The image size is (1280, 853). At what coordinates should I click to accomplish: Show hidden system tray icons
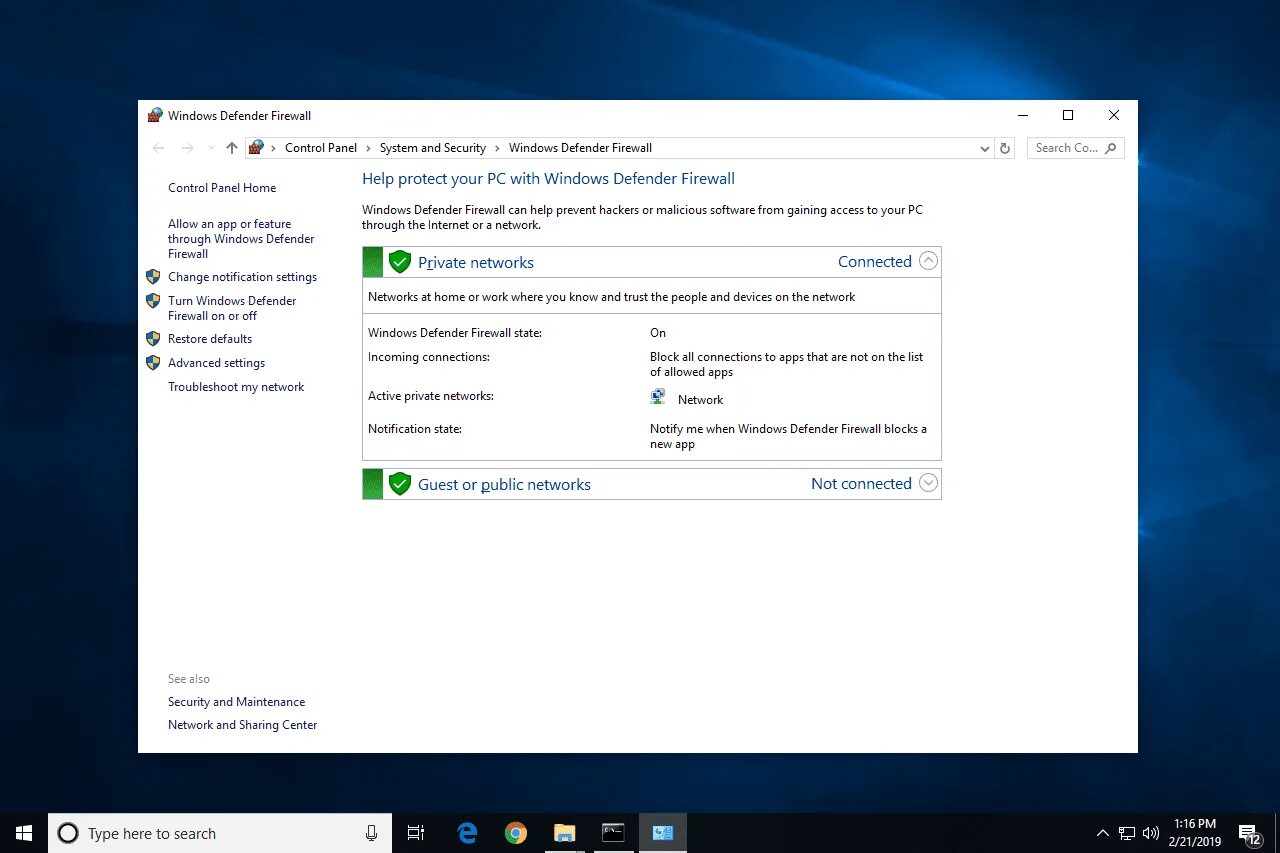click(1103, 833)
